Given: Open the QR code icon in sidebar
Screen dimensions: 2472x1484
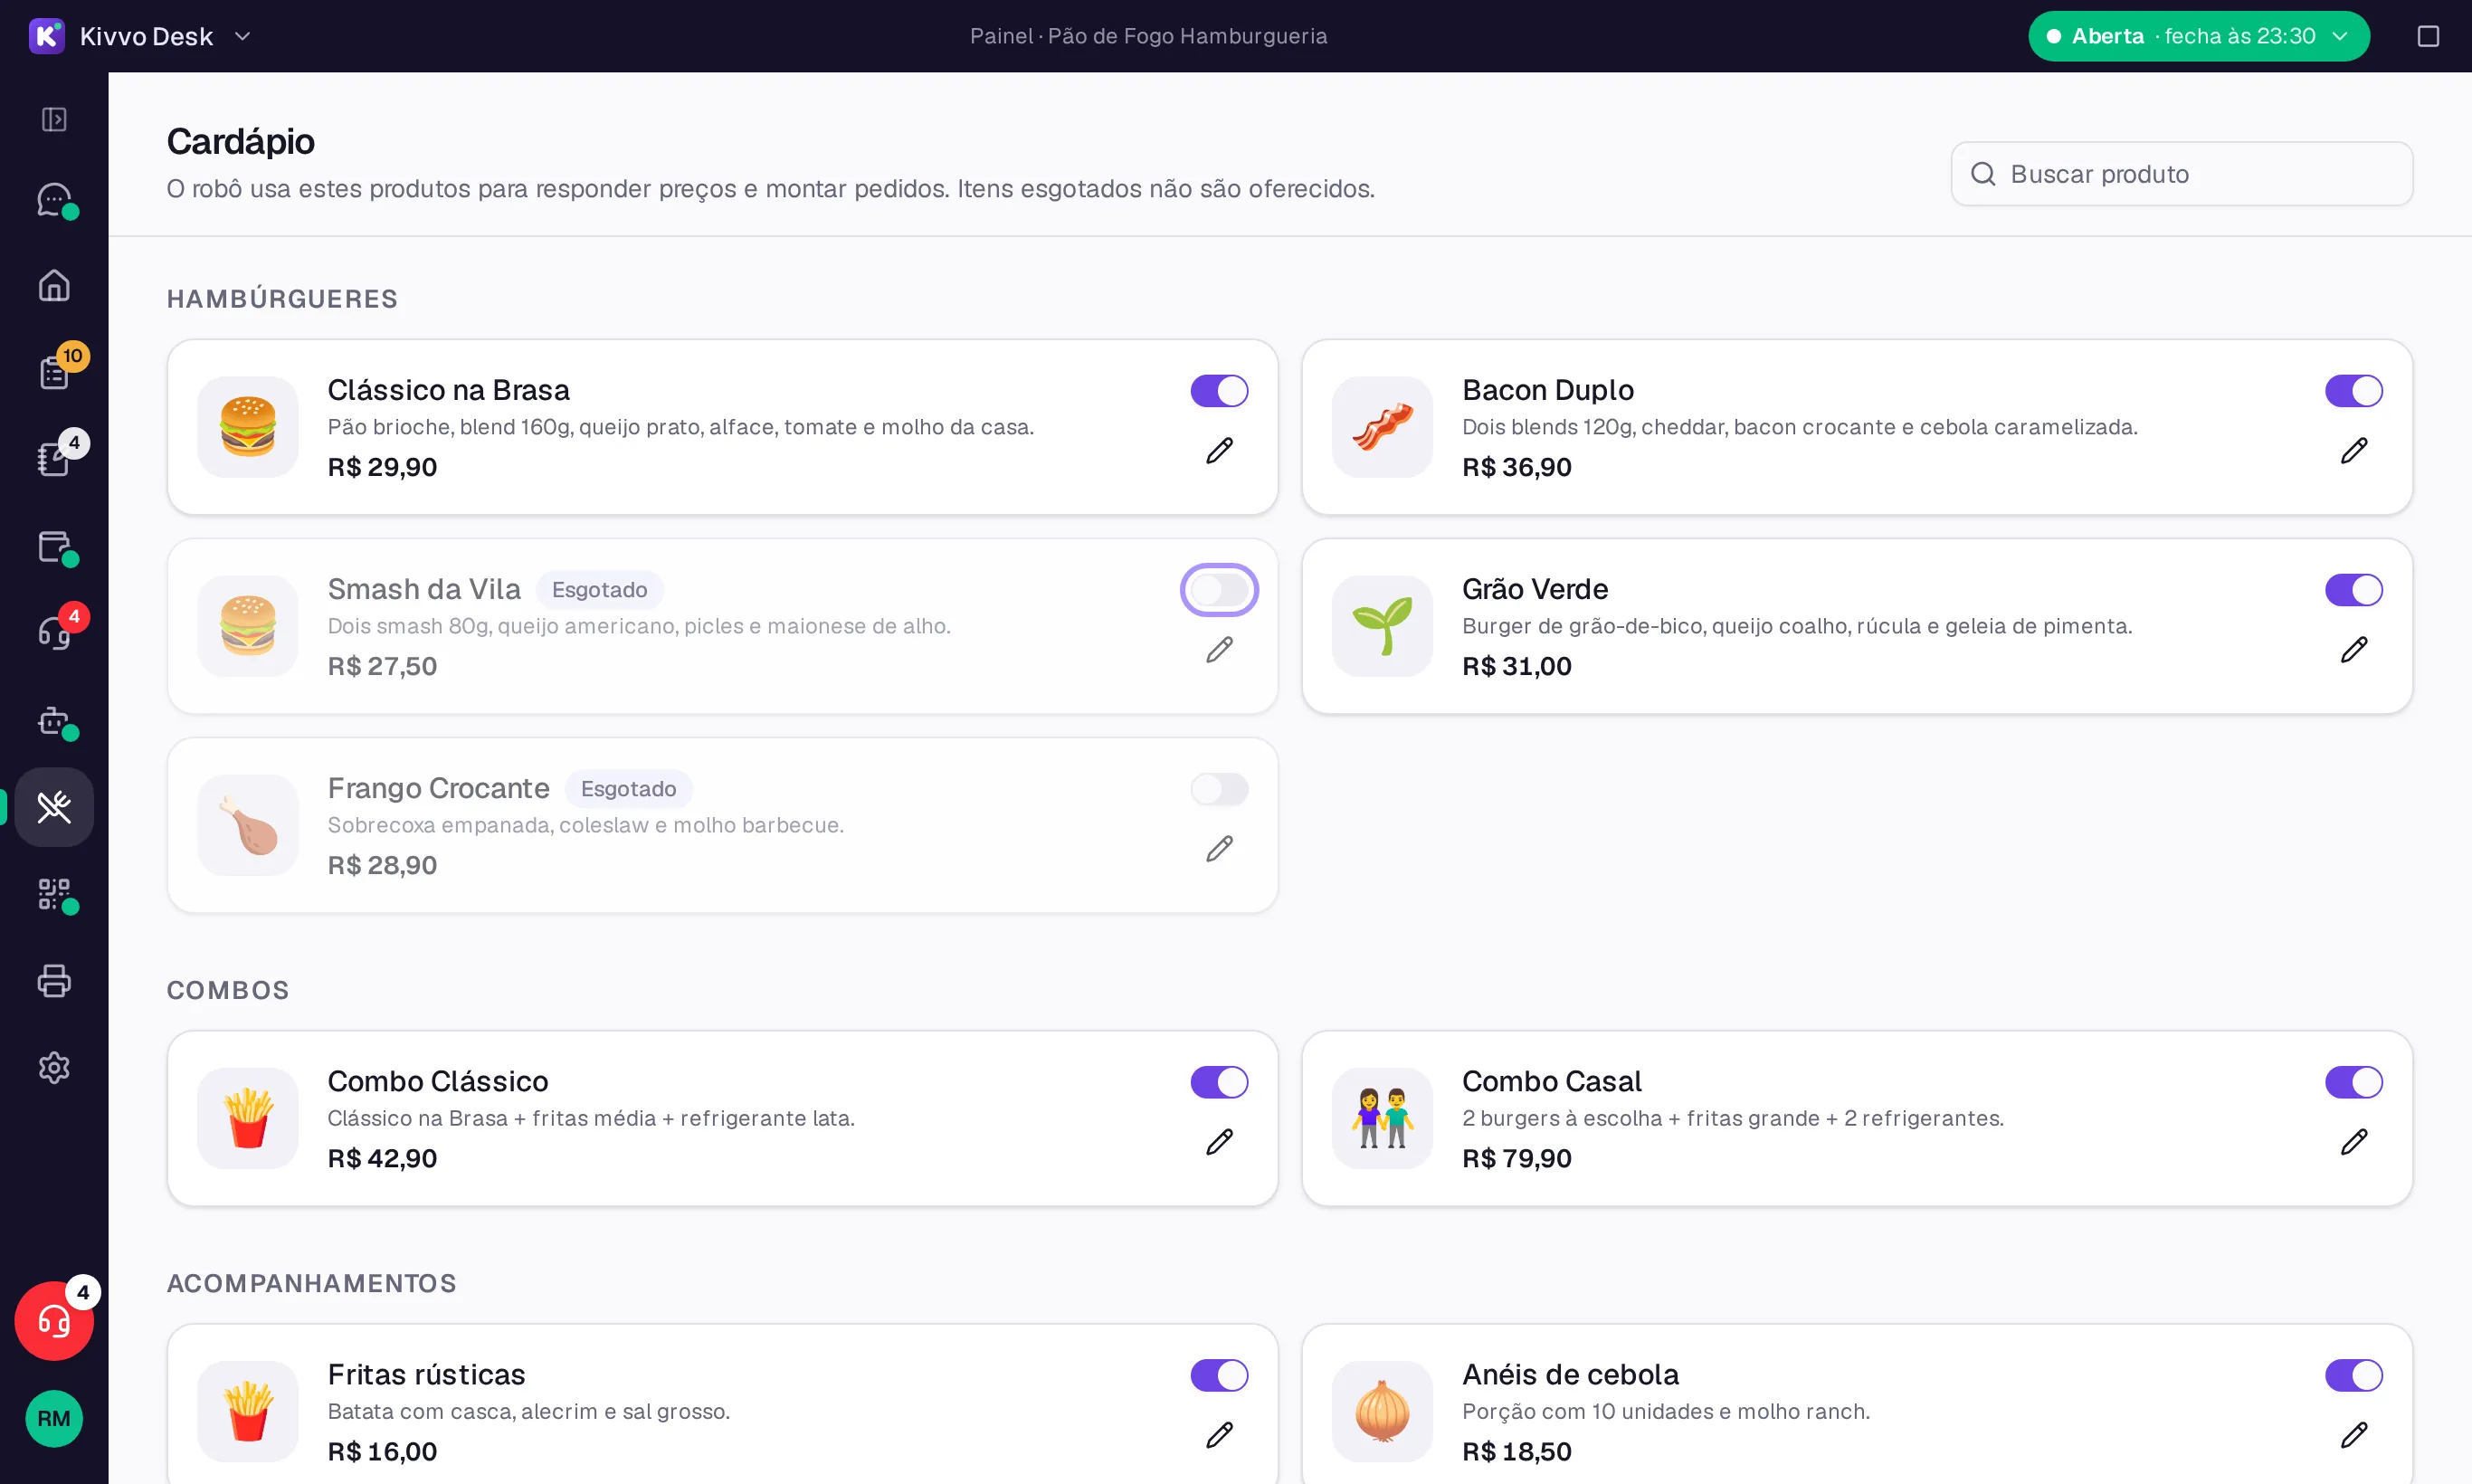Looking at the screenshot, I should click(x=54, y=894).
